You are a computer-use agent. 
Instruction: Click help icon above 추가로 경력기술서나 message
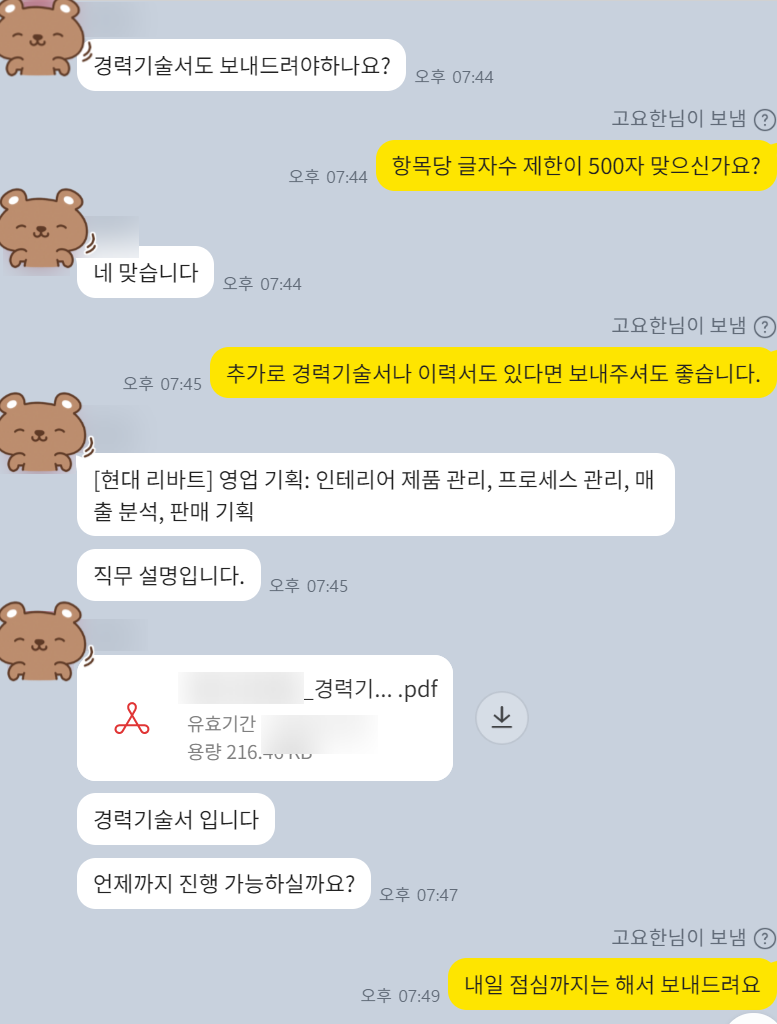pos(765,327)
